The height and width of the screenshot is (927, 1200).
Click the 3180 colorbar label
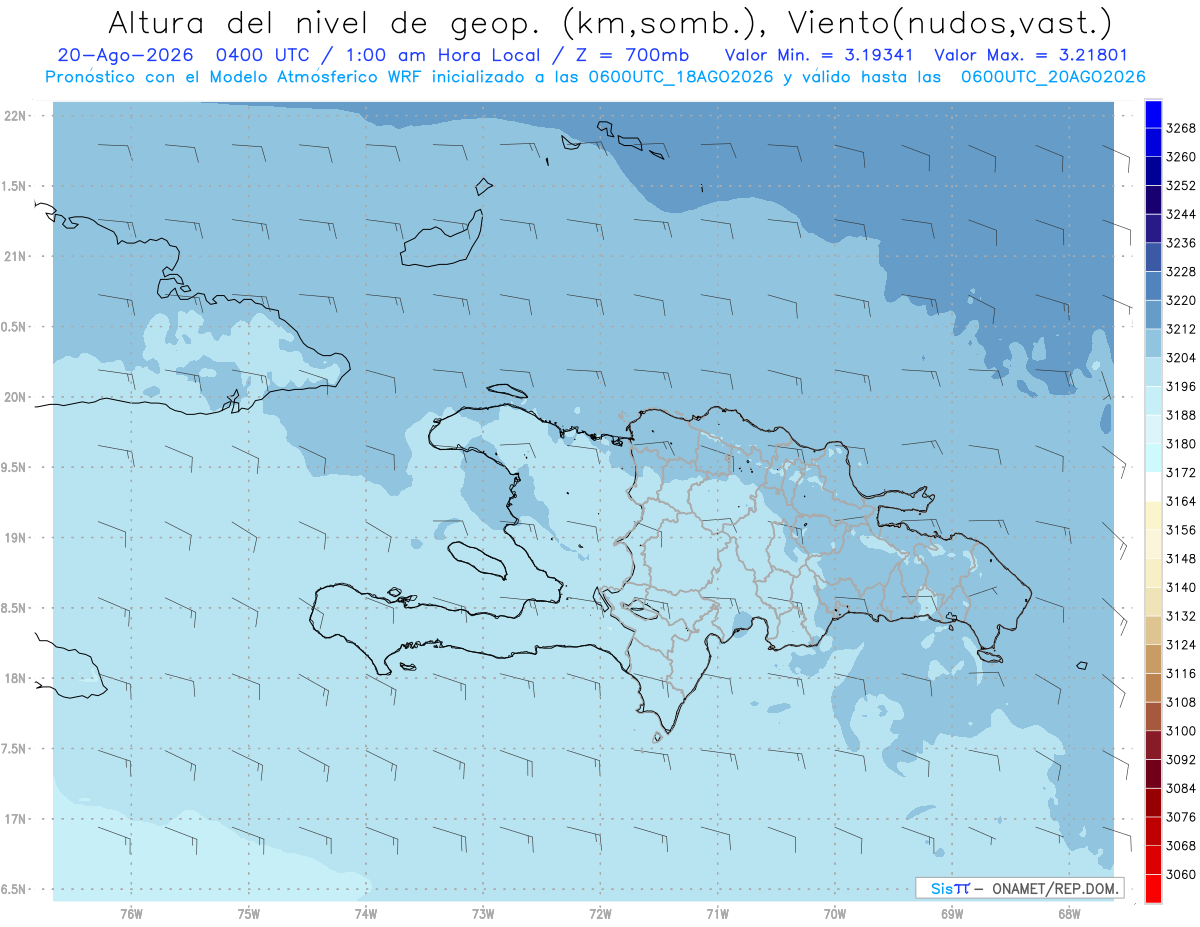[1180, 444]
